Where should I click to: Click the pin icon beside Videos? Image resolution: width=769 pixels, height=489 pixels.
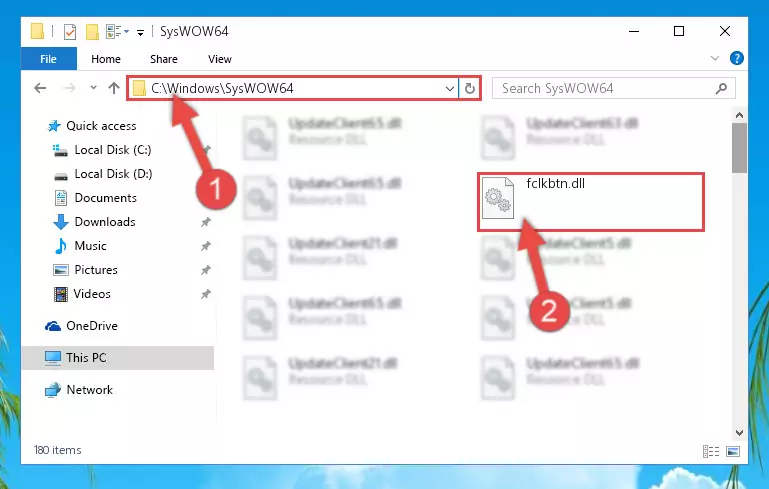point(205,294)
